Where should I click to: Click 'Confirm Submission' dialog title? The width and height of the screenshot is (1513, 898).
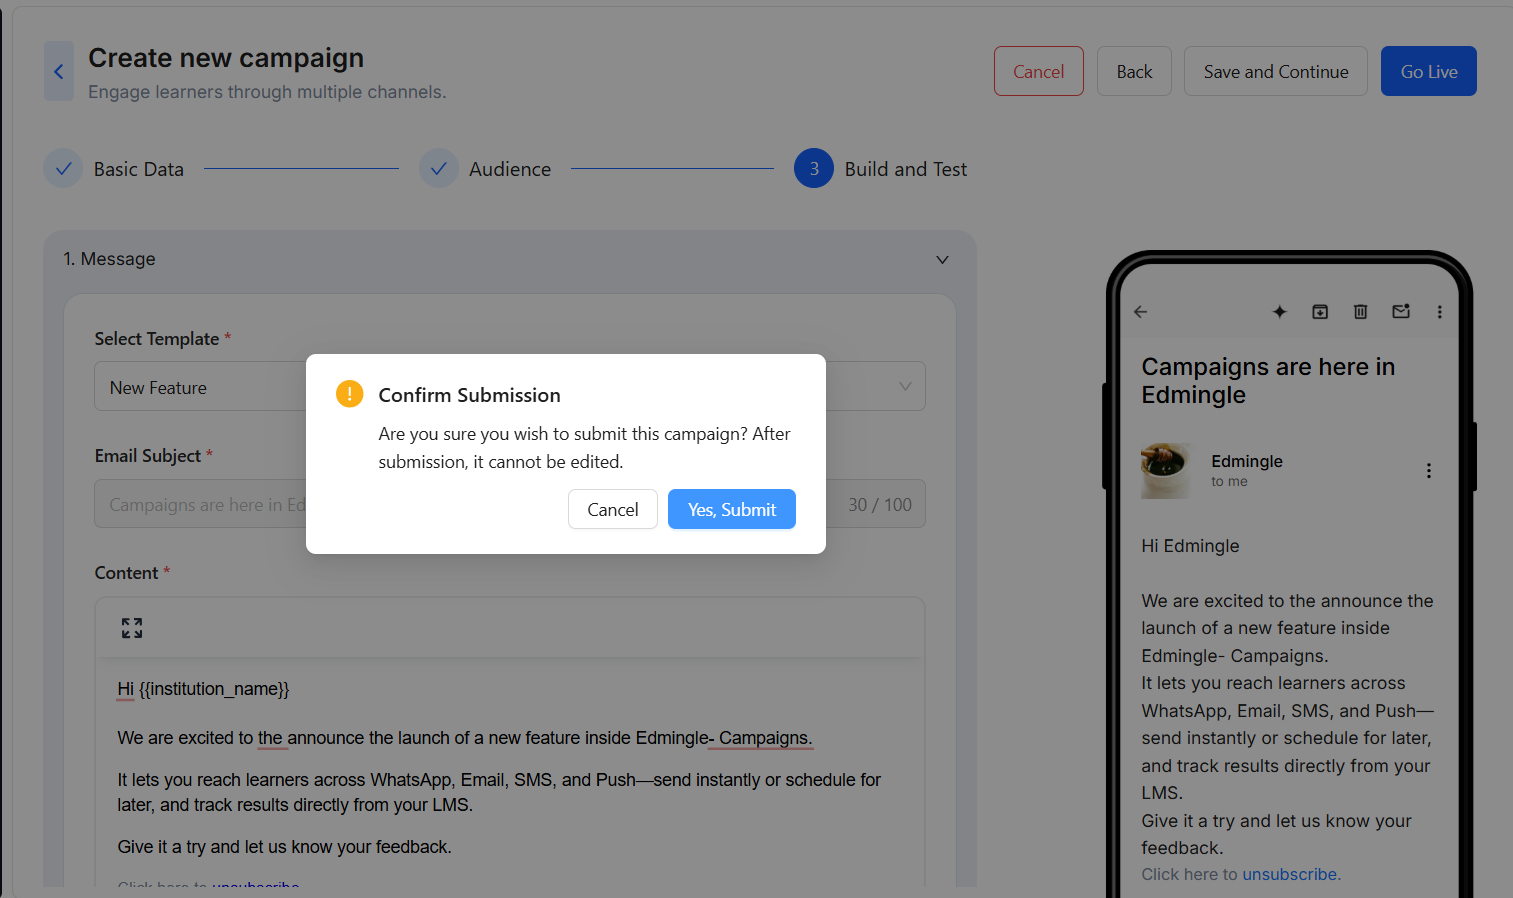(469, 395)
